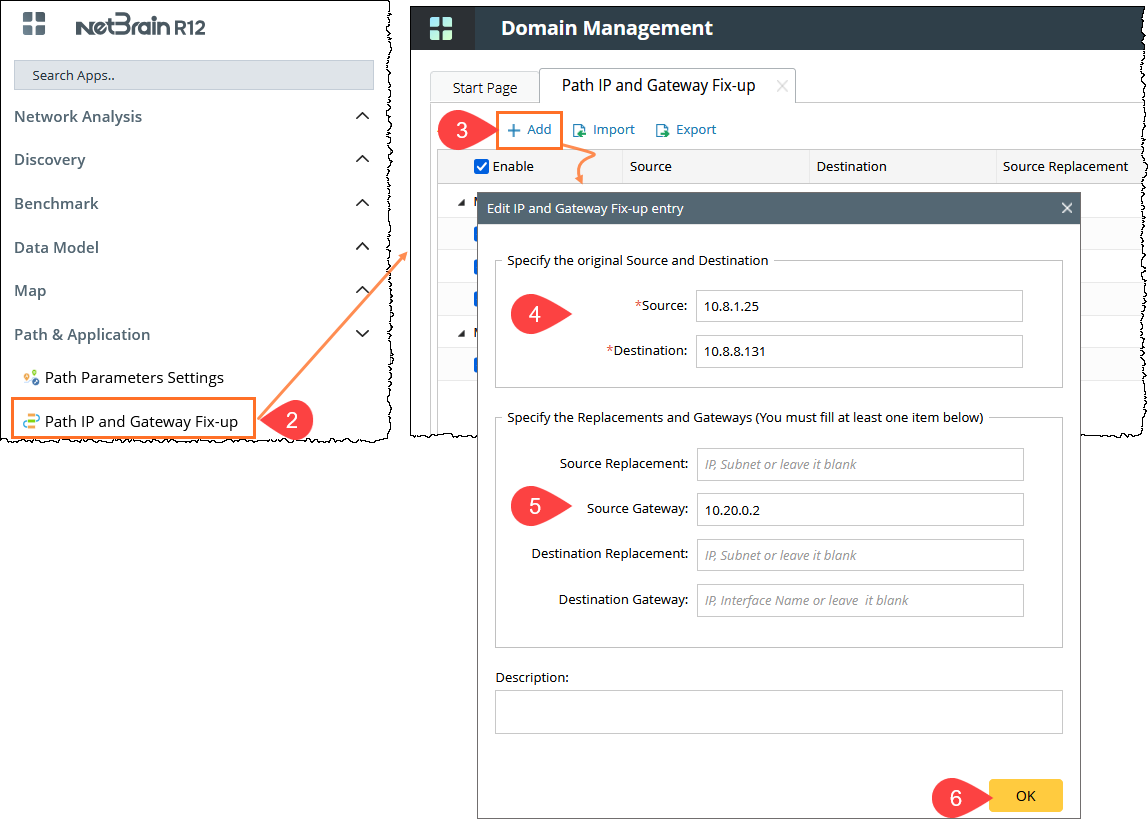This screenshot has width=1148, height=819.
Task: Click the Export button label
Action: click(x=696, y=130)
